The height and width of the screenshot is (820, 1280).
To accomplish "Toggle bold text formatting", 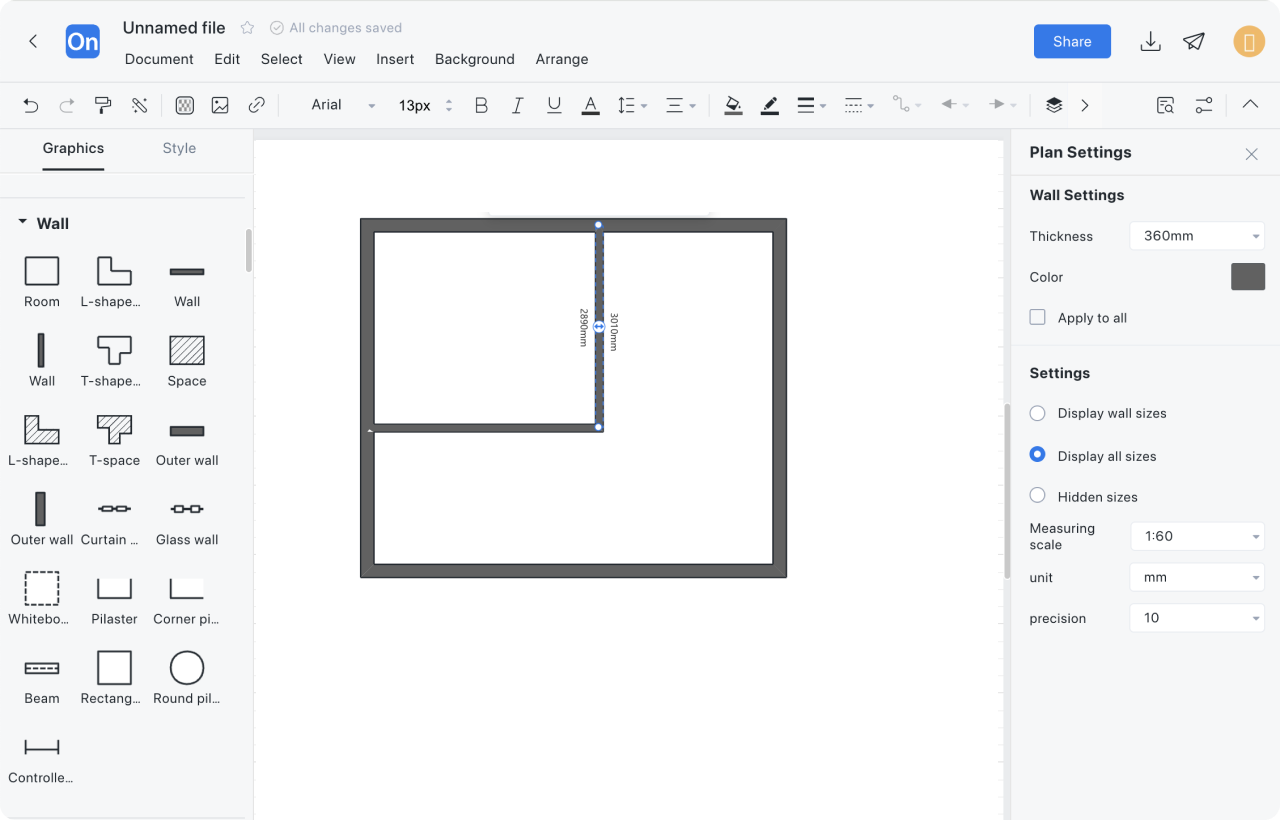I will pyautogui.click(x=481, y=105).
